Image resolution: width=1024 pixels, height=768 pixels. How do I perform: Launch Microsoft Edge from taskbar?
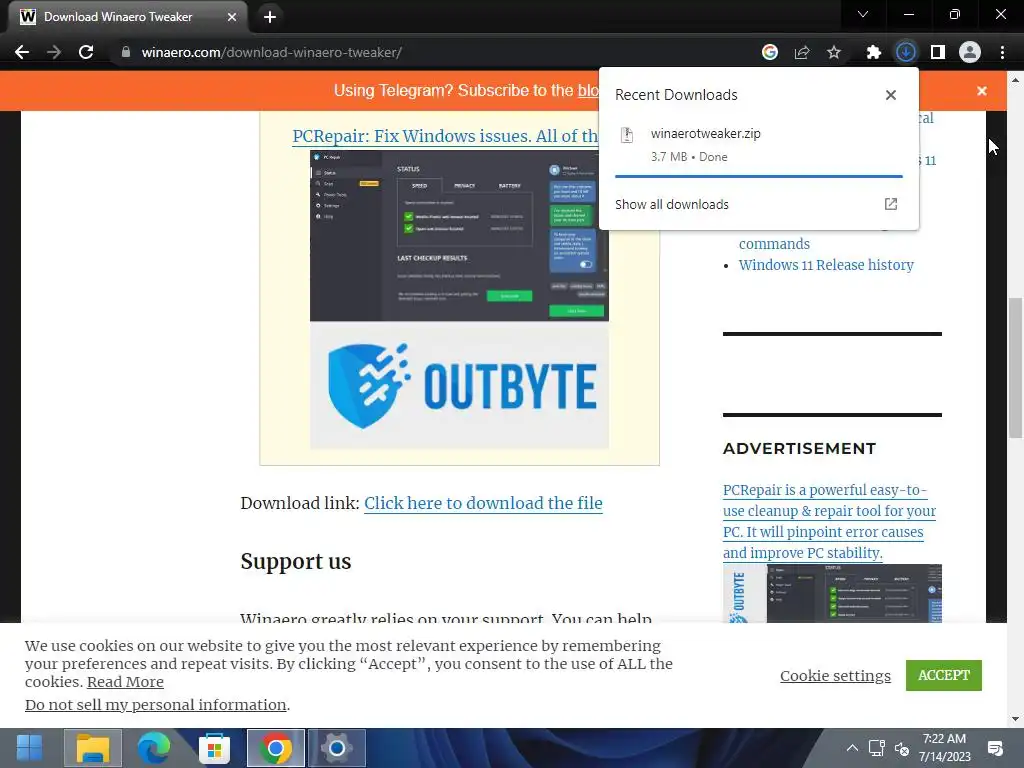tap(153, 748)
